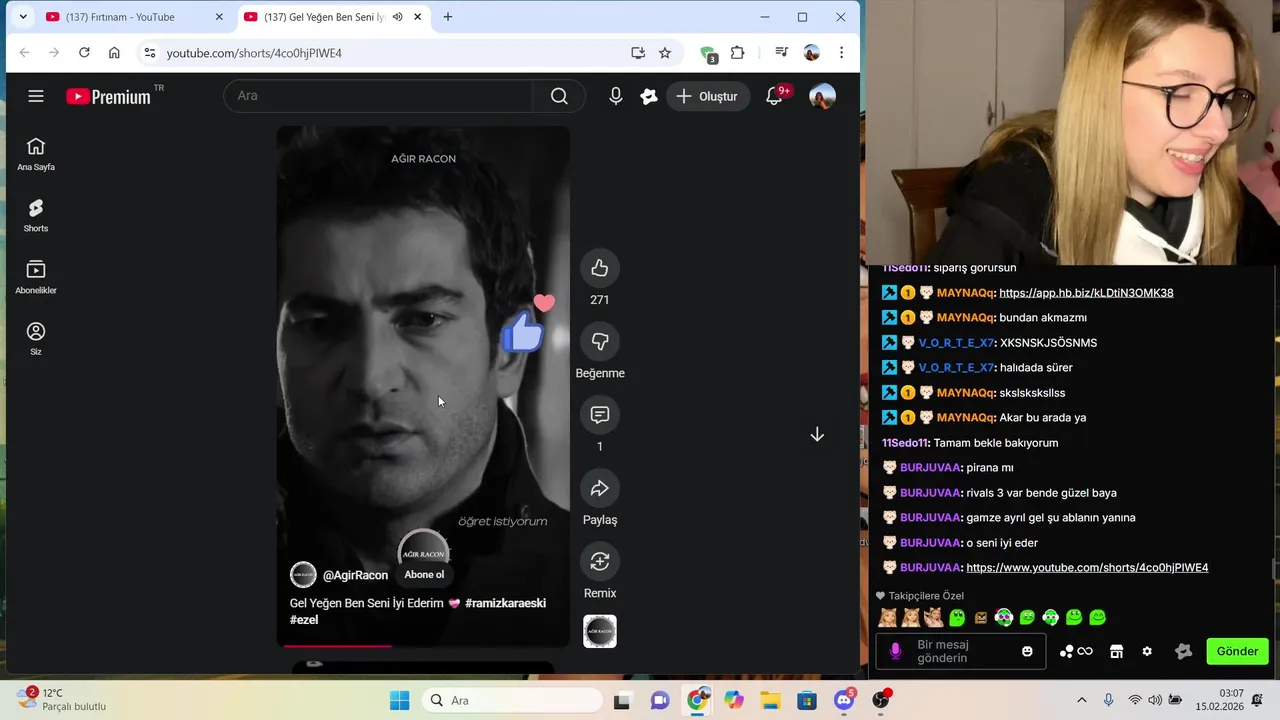Remix this Short
This screenshot has height=720, width=1280.
pos(600,561)
